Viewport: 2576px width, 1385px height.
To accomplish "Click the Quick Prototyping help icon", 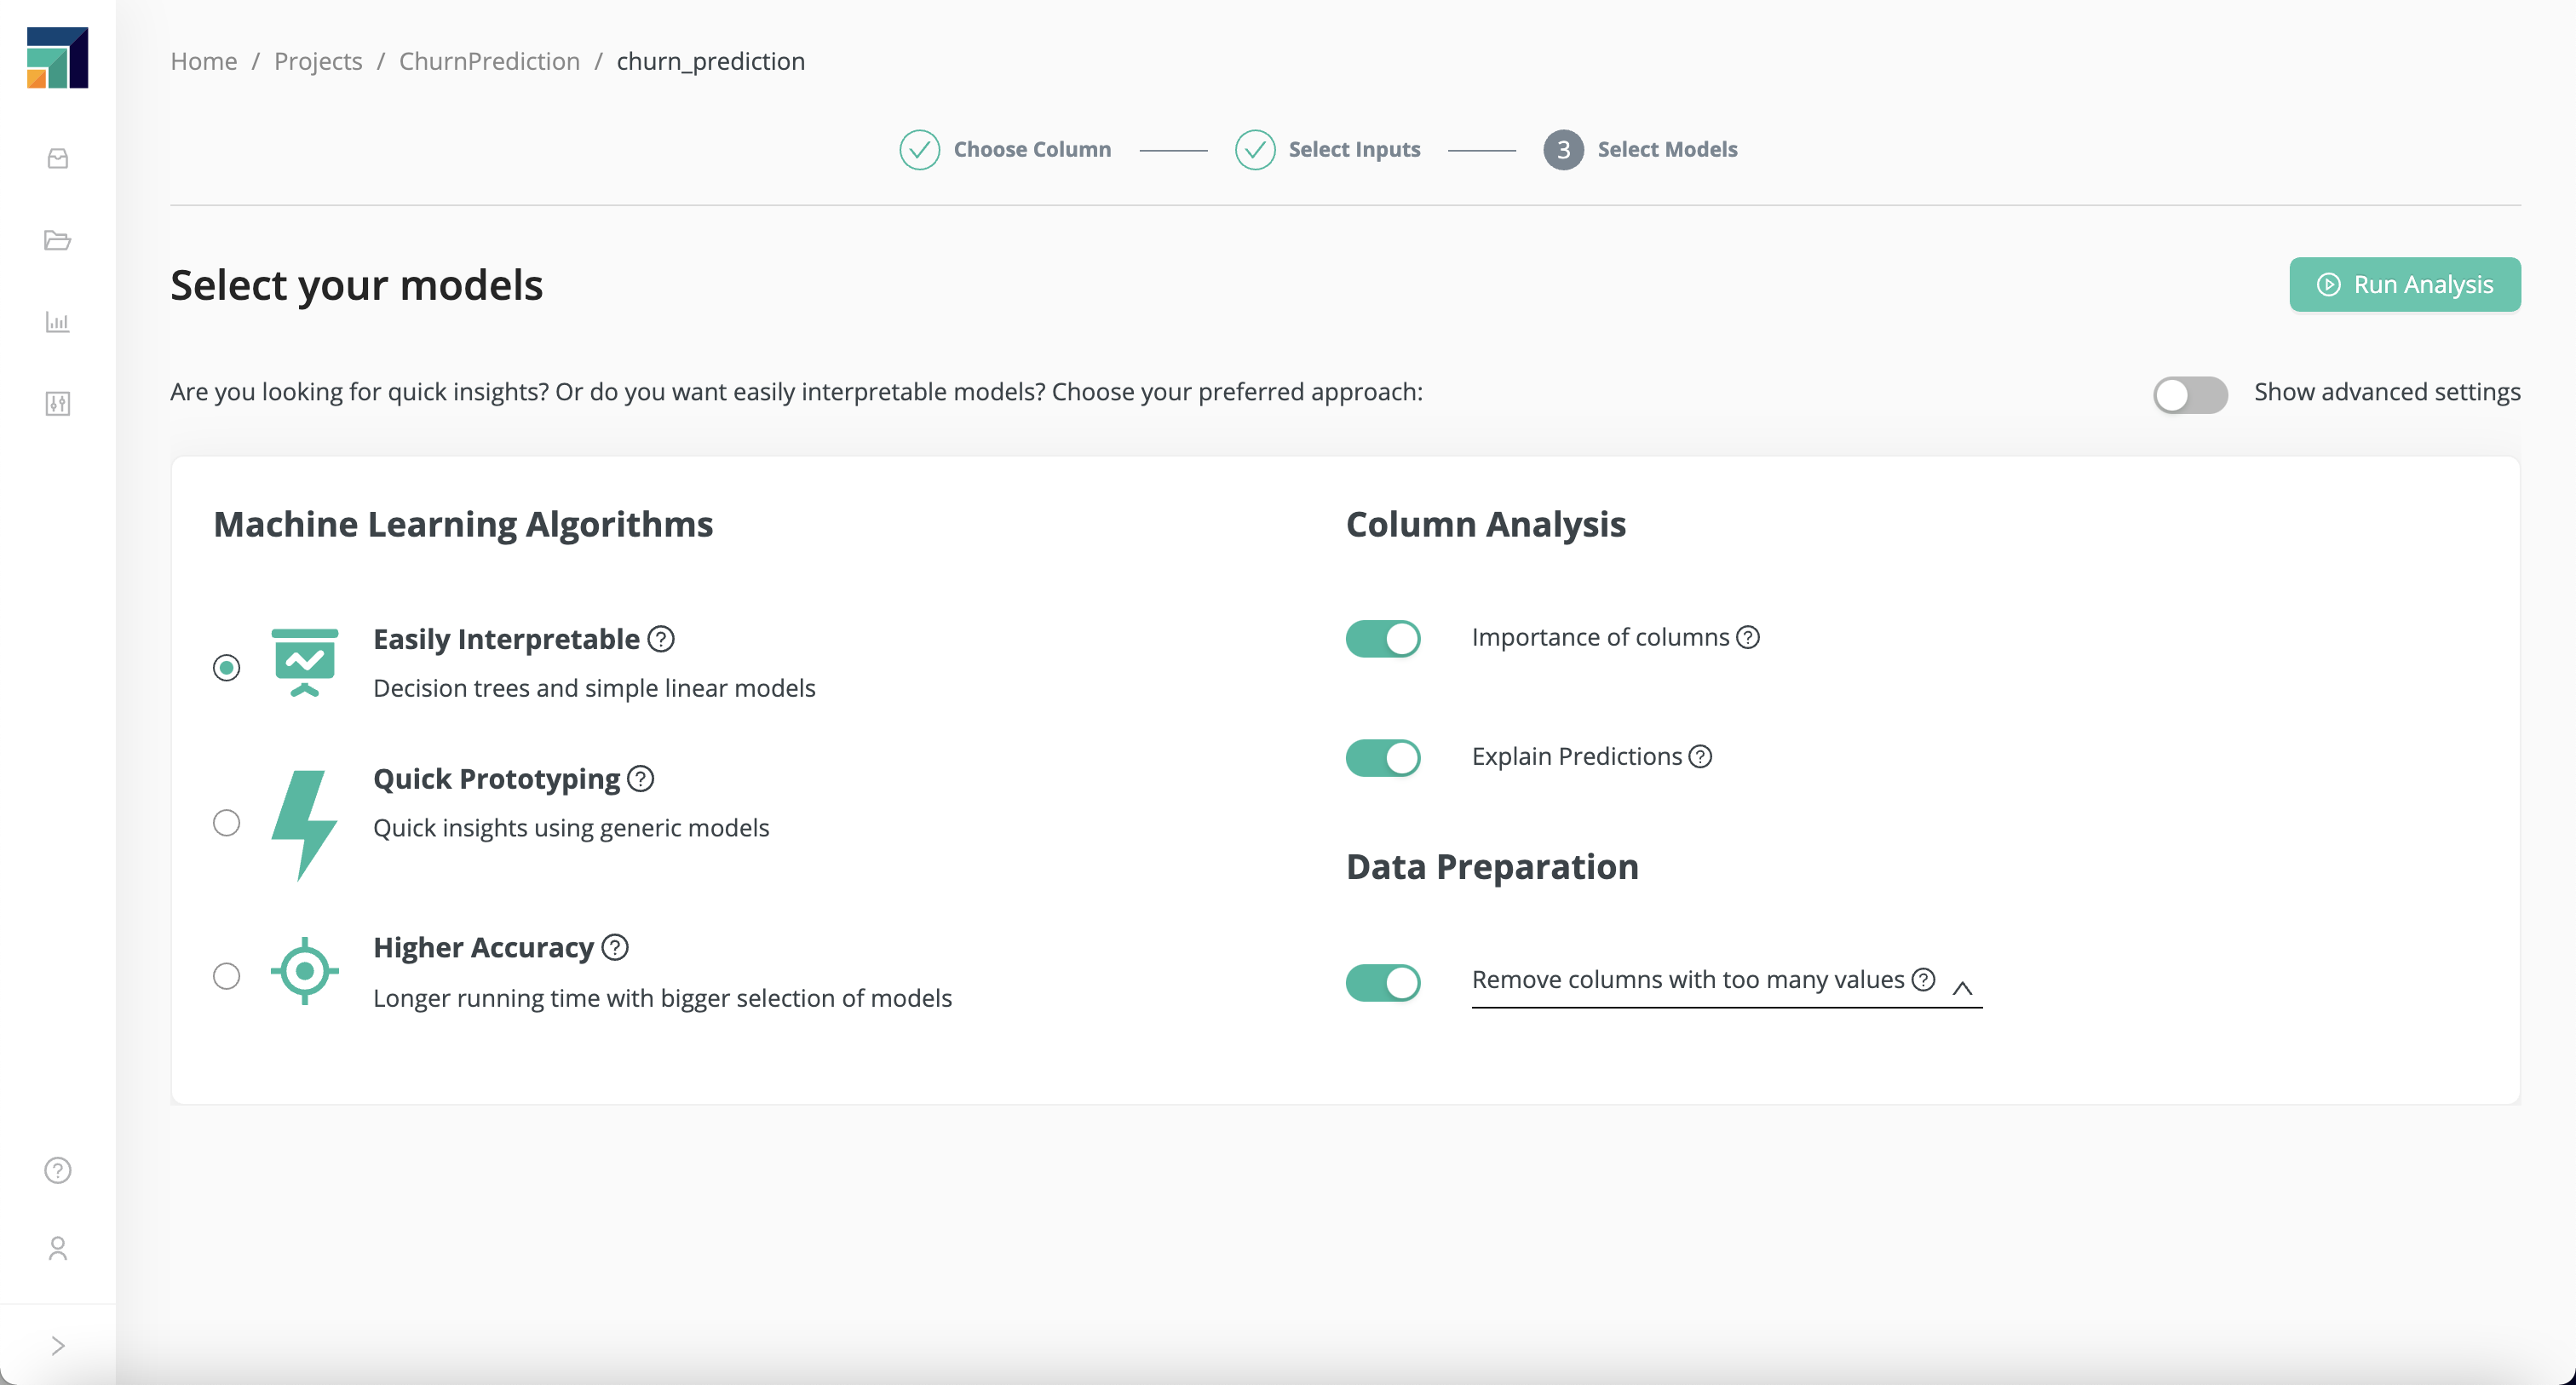I will (x=641, y=778).
